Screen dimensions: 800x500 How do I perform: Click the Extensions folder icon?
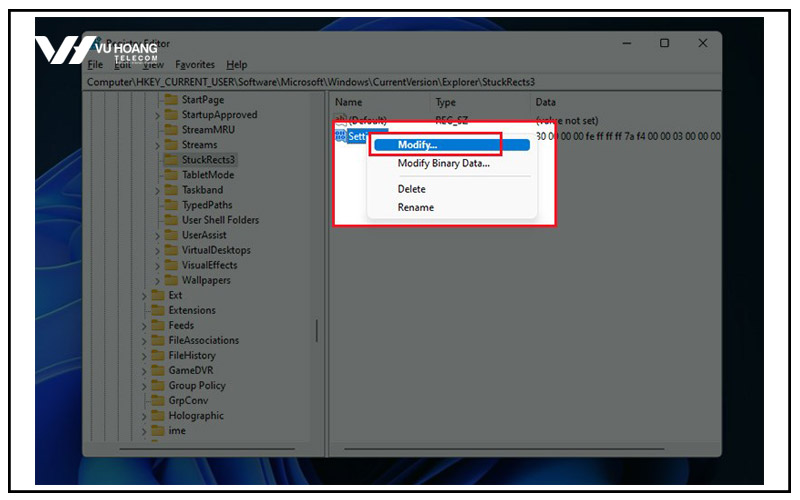(x=158, y=310)
